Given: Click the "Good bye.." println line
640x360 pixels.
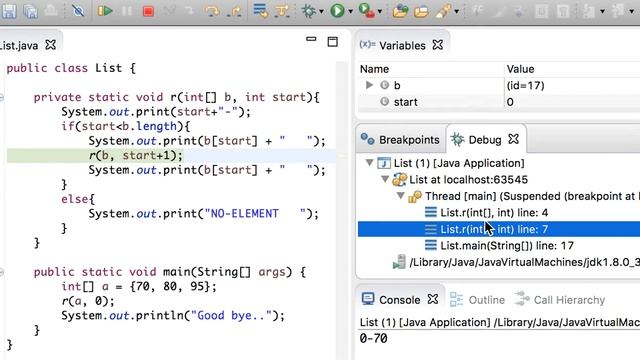Looking at the screenshot, I should tap(173, 316).
